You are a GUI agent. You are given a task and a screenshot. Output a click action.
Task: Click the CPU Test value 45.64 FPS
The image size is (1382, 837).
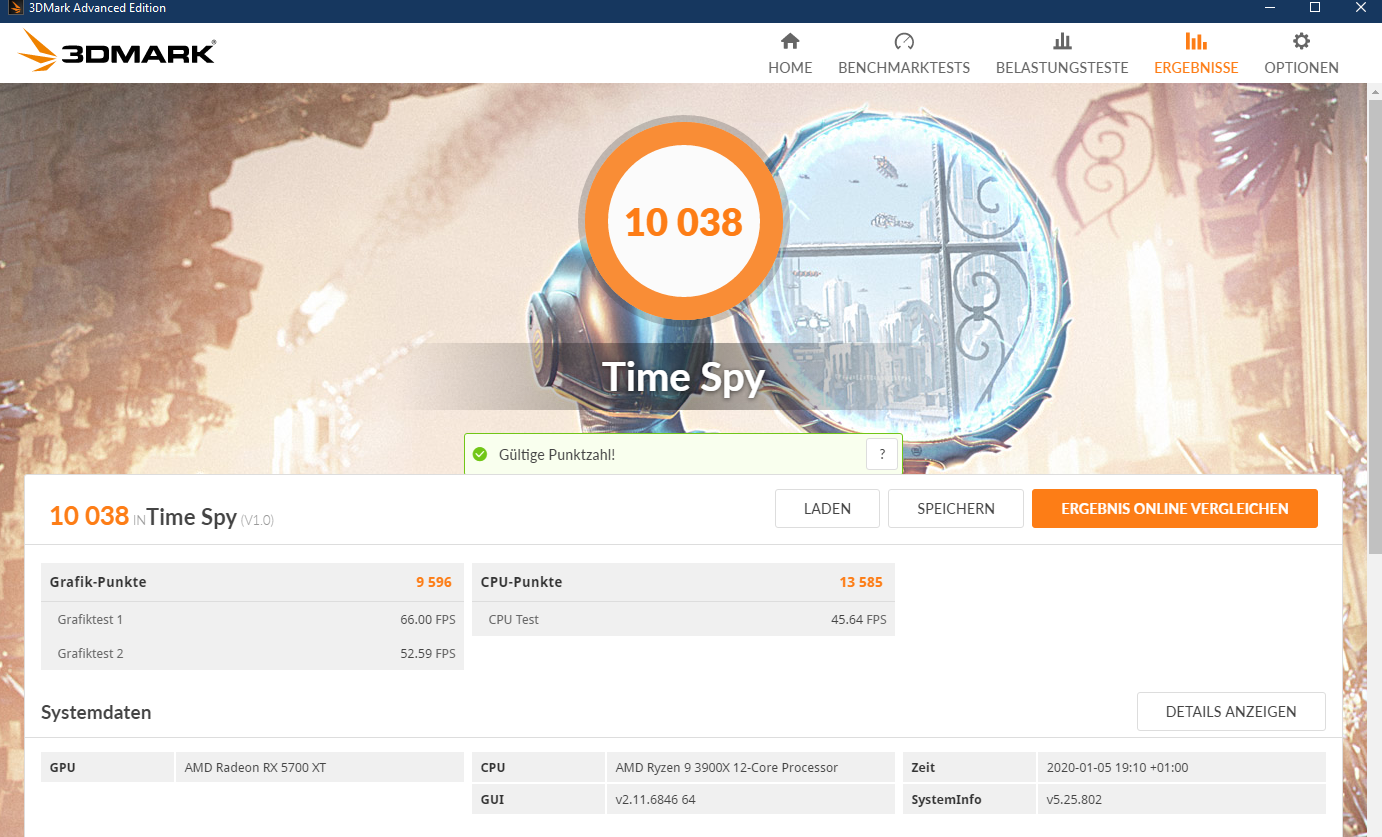pos(859,620)
